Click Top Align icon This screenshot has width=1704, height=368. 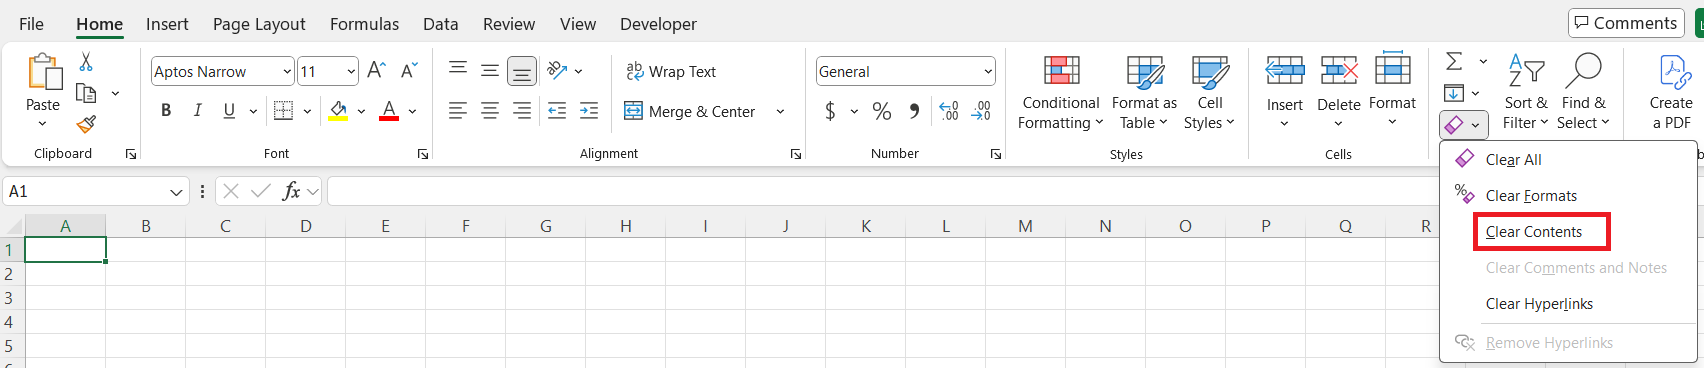(458, 70)
